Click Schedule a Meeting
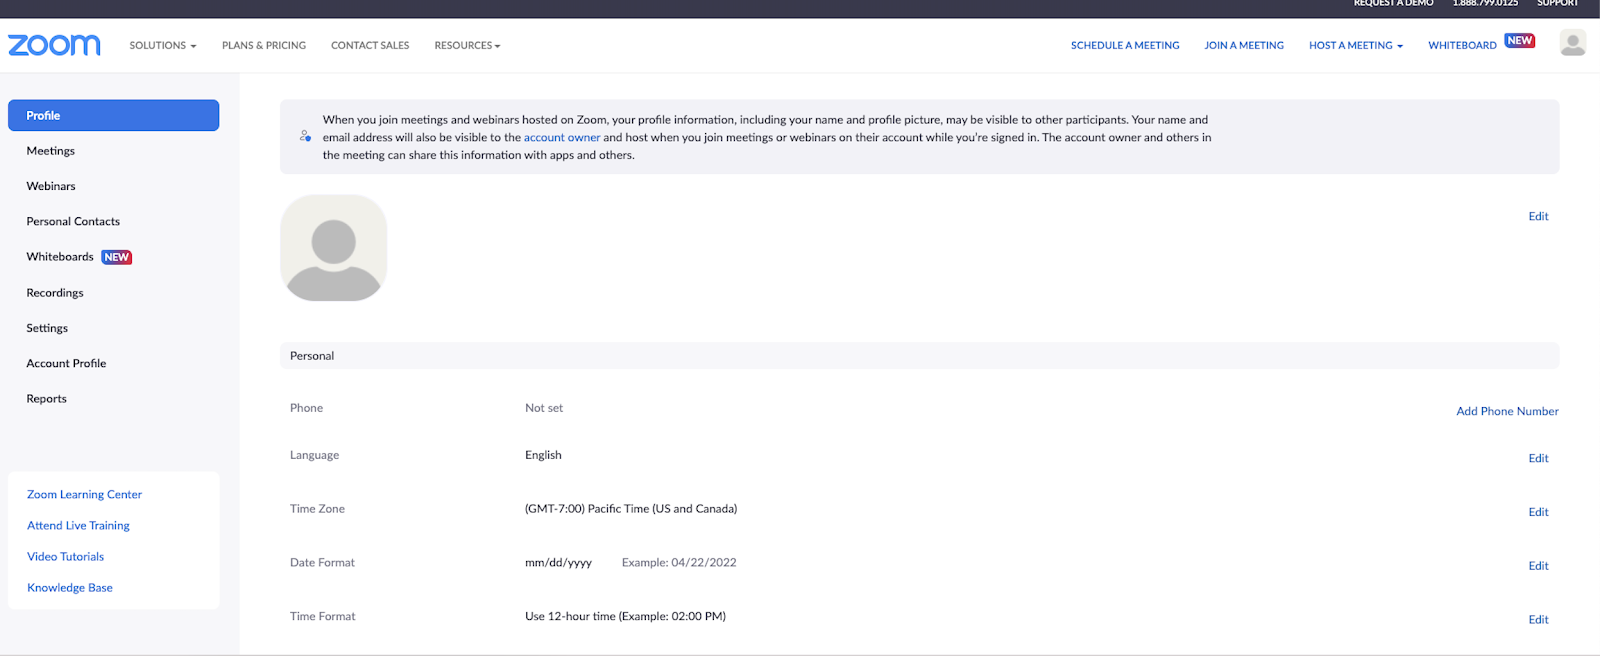This screenshot has width=1600, height=656. 1125,45
